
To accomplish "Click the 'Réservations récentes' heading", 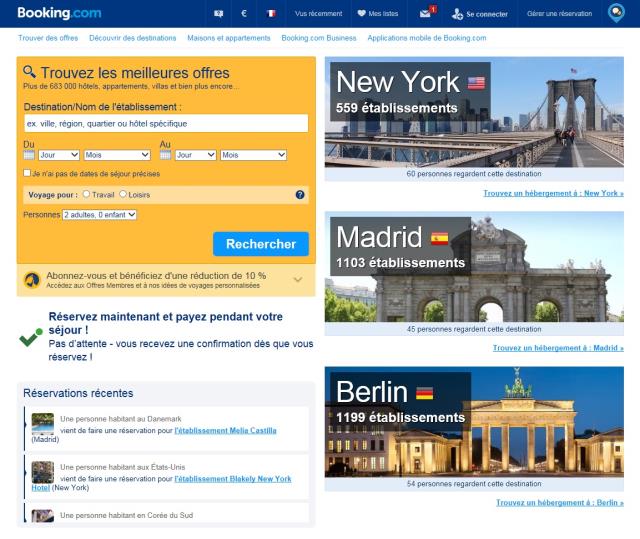I will click(78, 393).
